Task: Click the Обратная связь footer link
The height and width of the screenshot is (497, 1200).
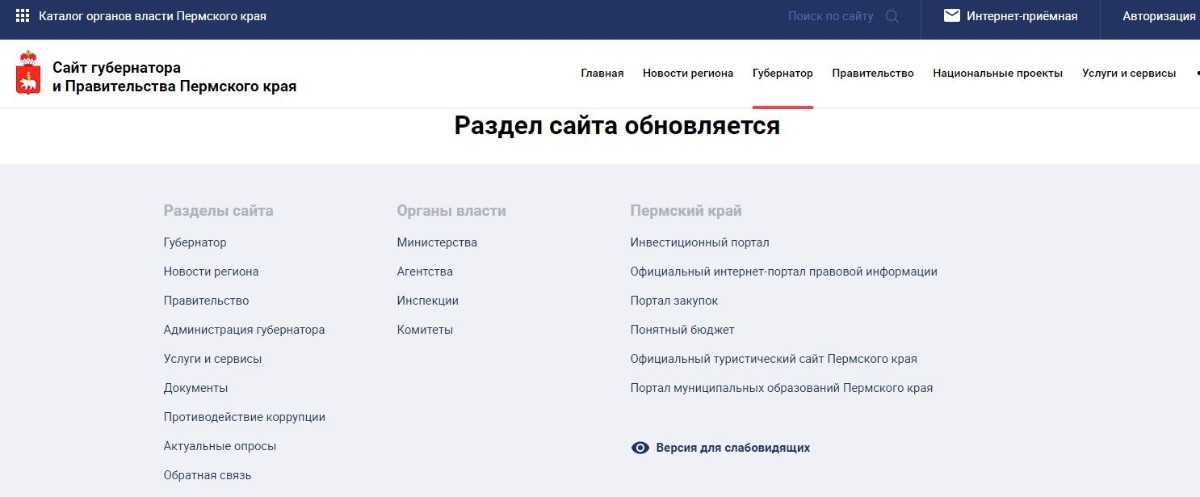Action: pyautogui.click(x=207, y=475)
